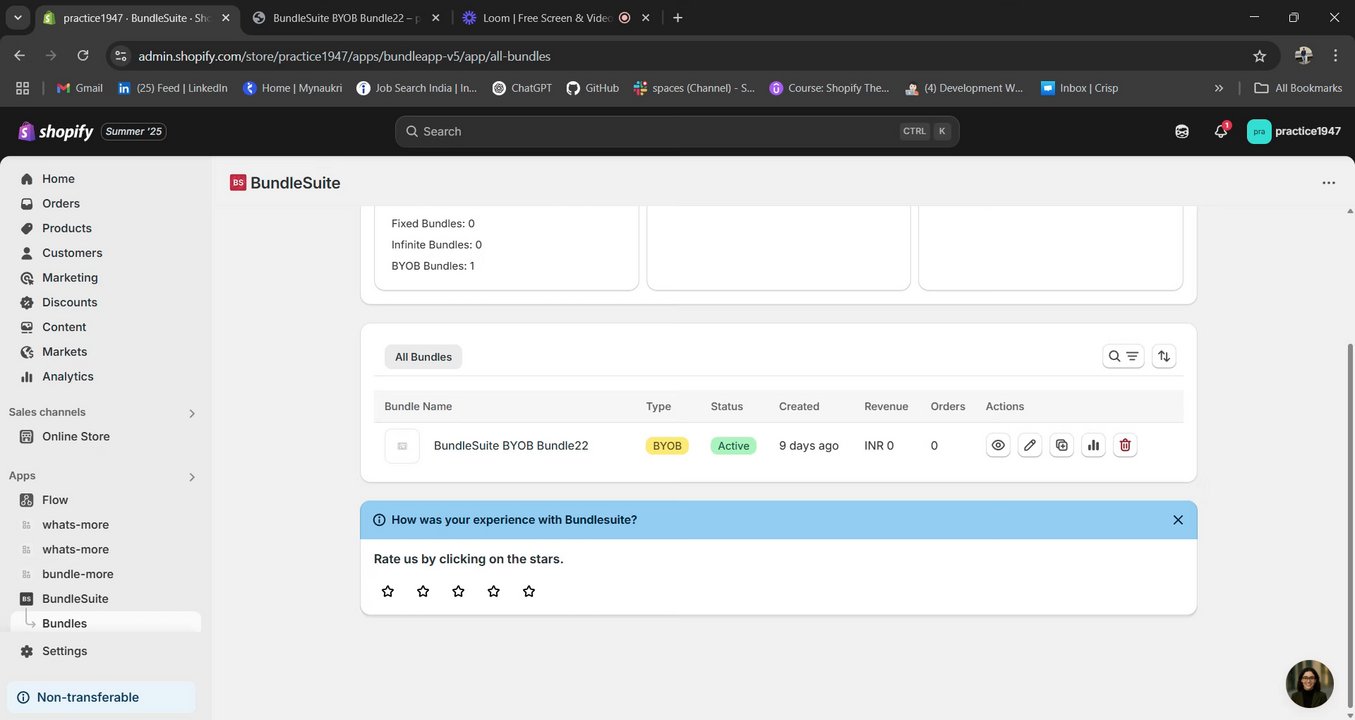Expand the Apps section chevron
The width and height of the screenshot is (1355, 720).
[x=192, y=477]
